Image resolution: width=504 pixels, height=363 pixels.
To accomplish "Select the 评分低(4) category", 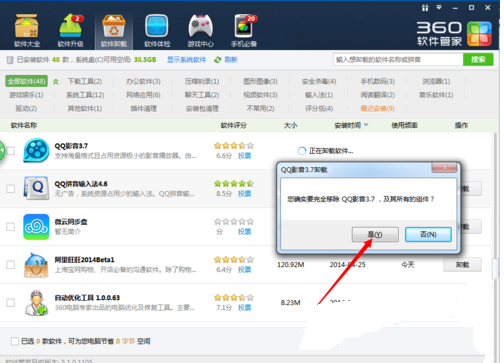I will (x=319, y=108).
